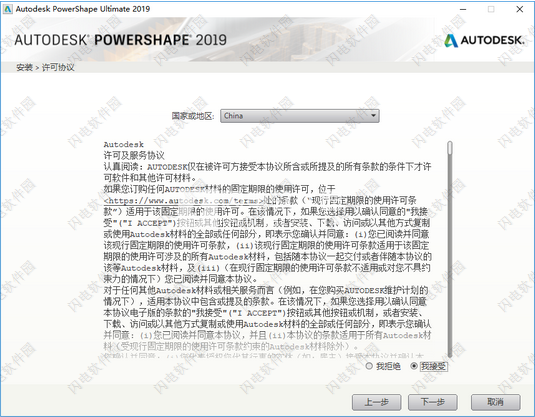Continue with the 下一步 button
The image size is (535, 417).
[x=433, y=402]
